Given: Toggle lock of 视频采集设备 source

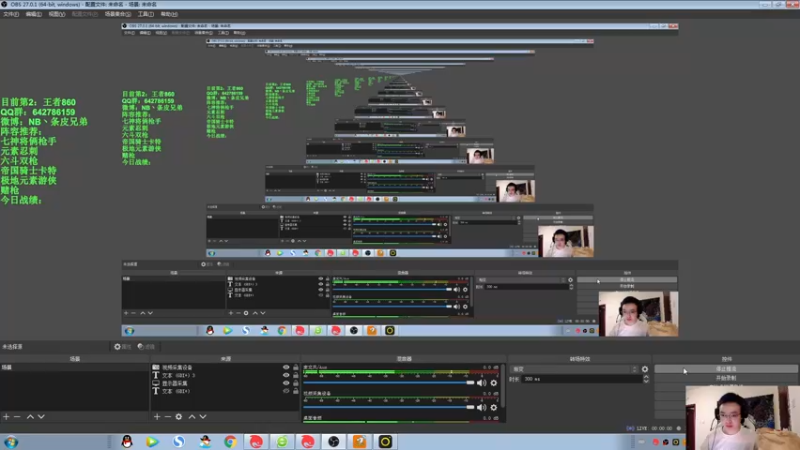Looking at the screenshot, I should point(295,367).
